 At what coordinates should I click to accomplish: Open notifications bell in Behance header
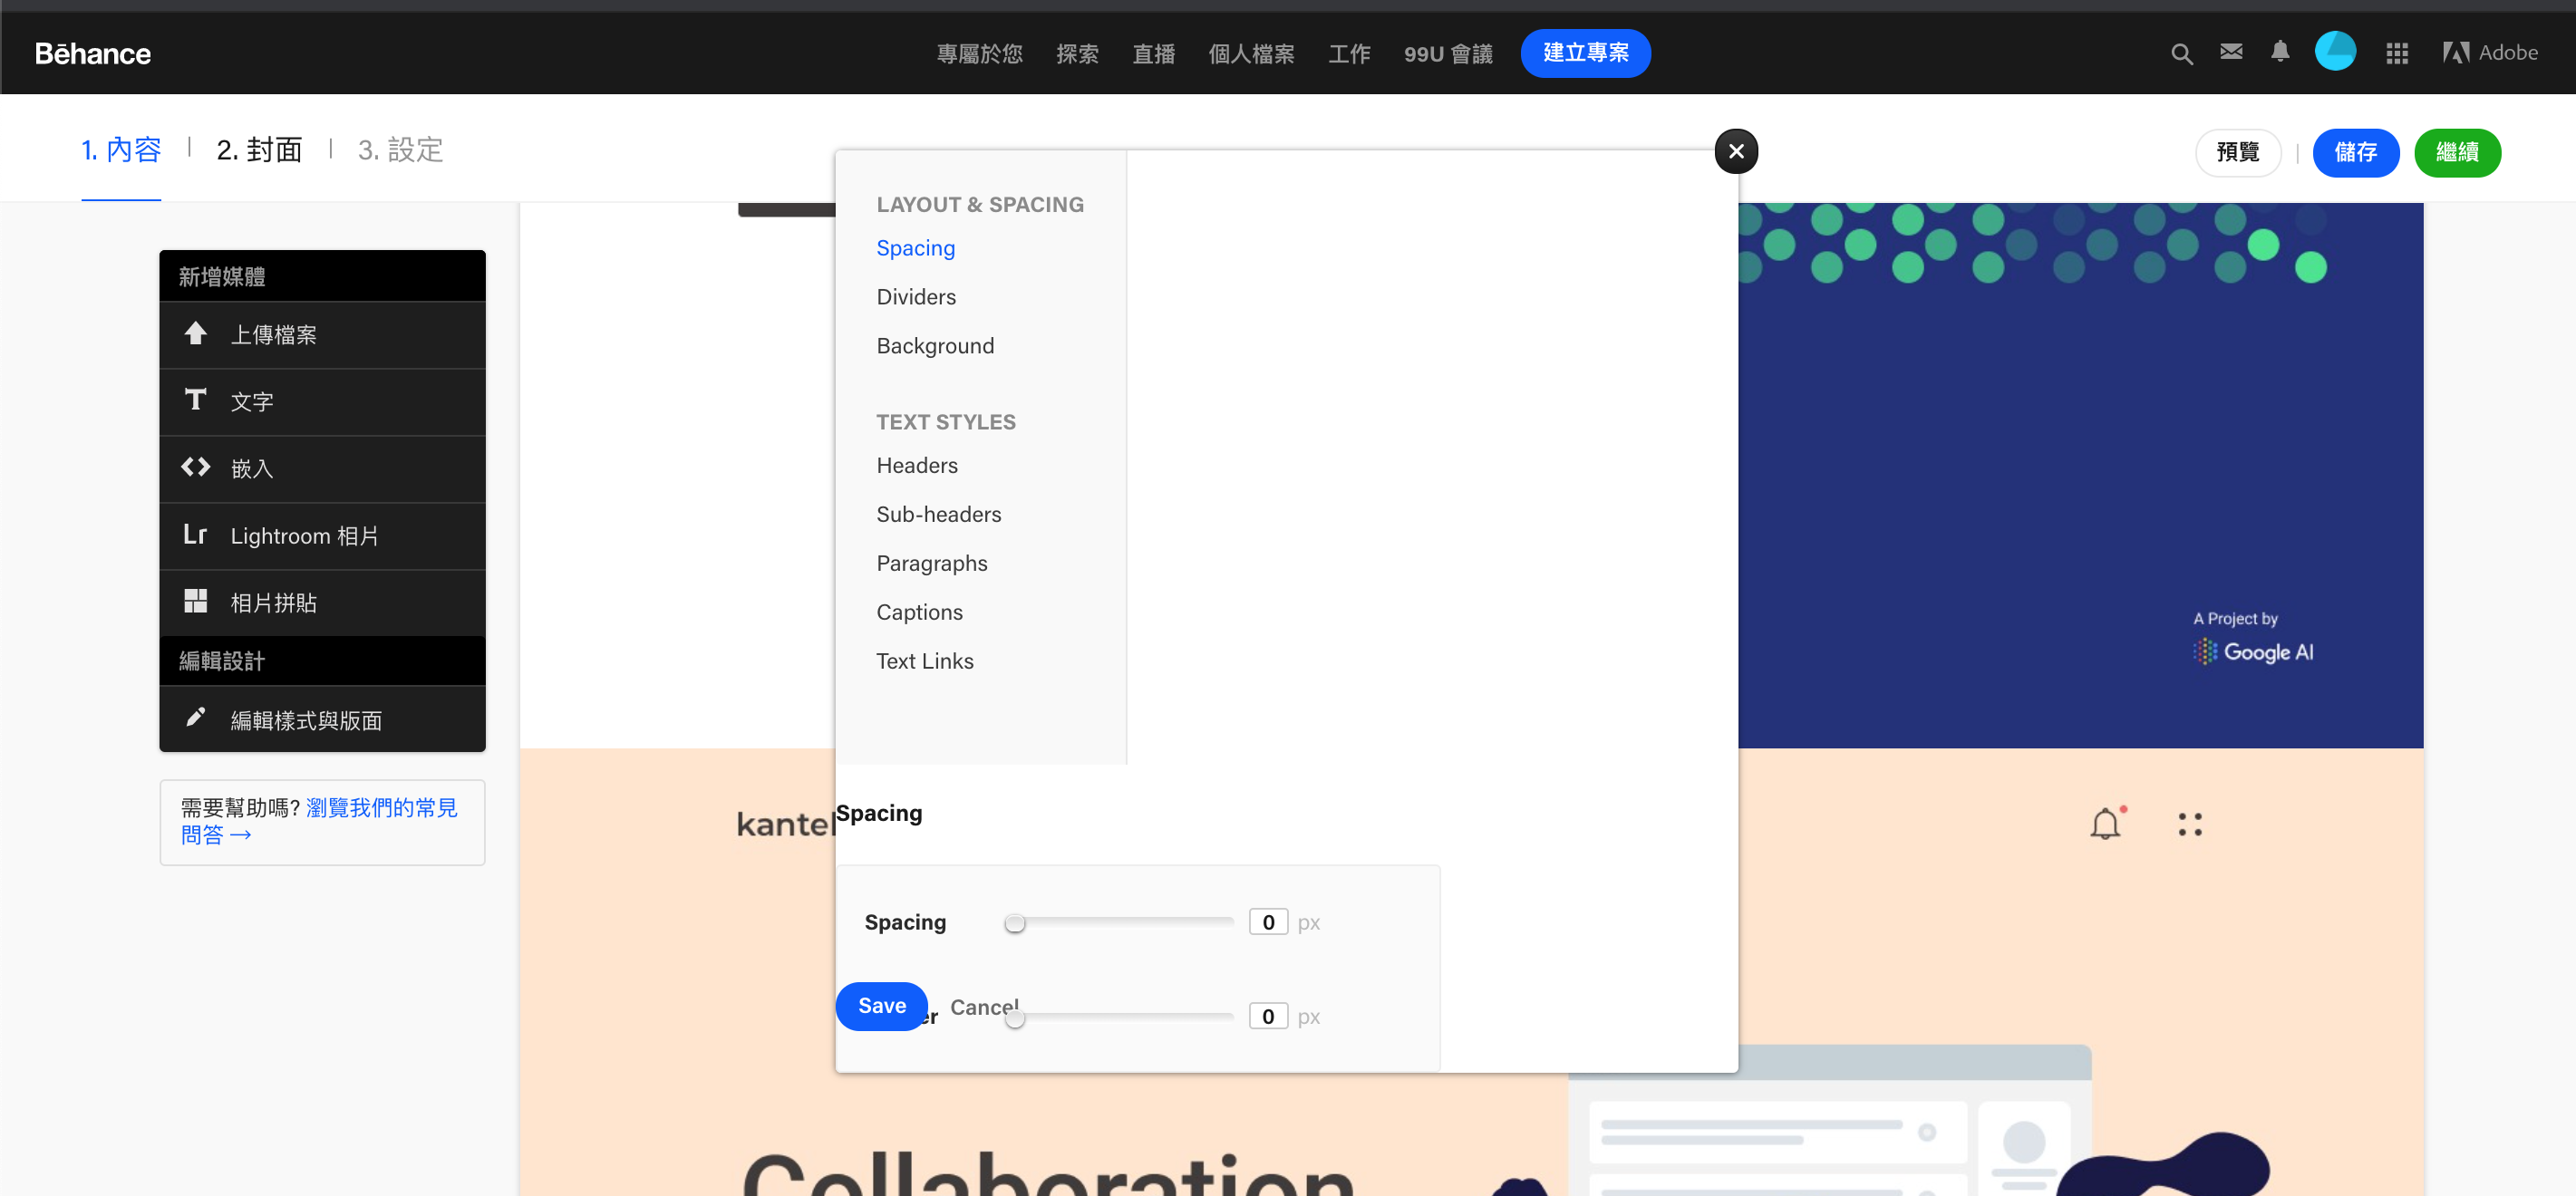point(2280,52)
